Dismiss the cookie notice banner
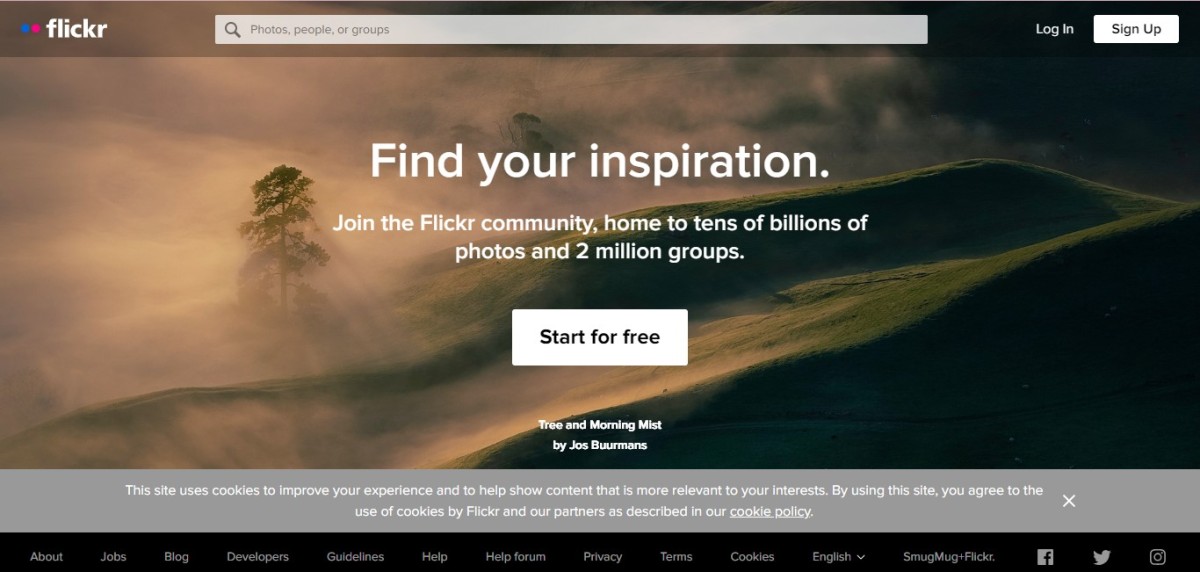This screenshot has height=572, width=1200. [x=1069, y=501]
